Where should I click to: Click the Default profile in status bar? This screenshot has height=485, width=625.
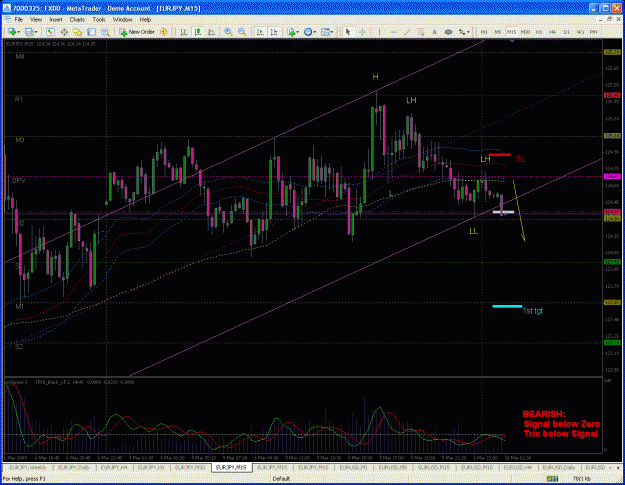click(x=281, y=479)
